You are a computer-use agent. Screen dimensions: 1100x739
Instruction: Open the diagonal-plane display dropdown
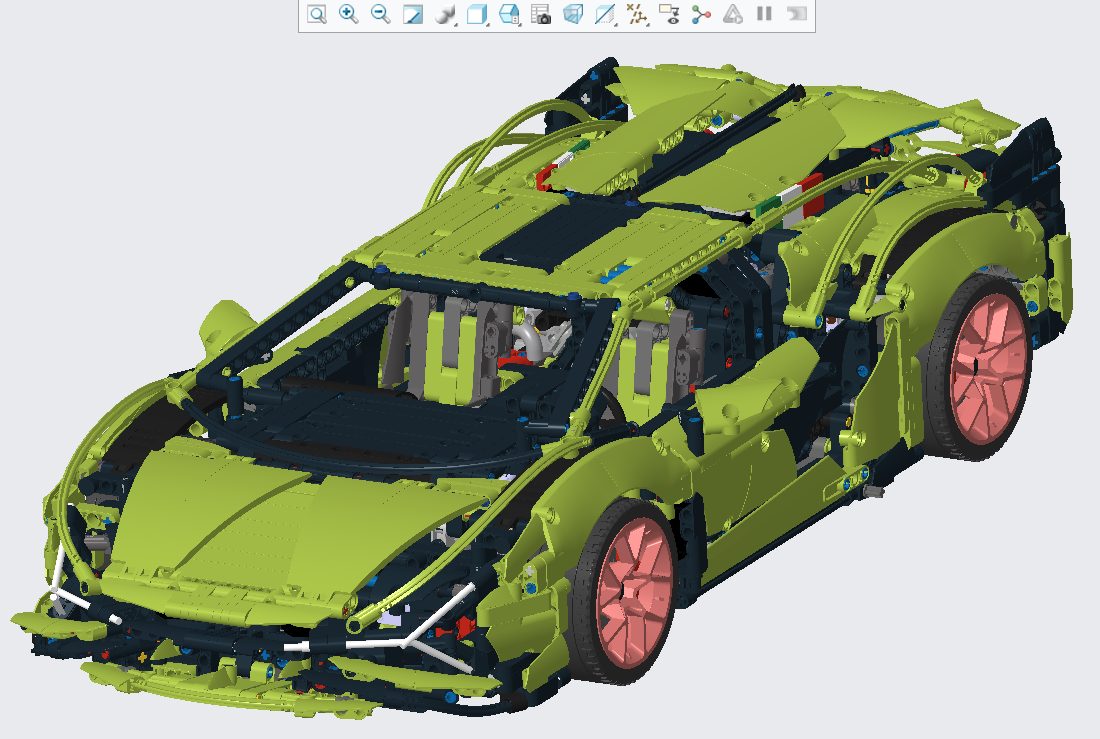click(x=605, y=14)
